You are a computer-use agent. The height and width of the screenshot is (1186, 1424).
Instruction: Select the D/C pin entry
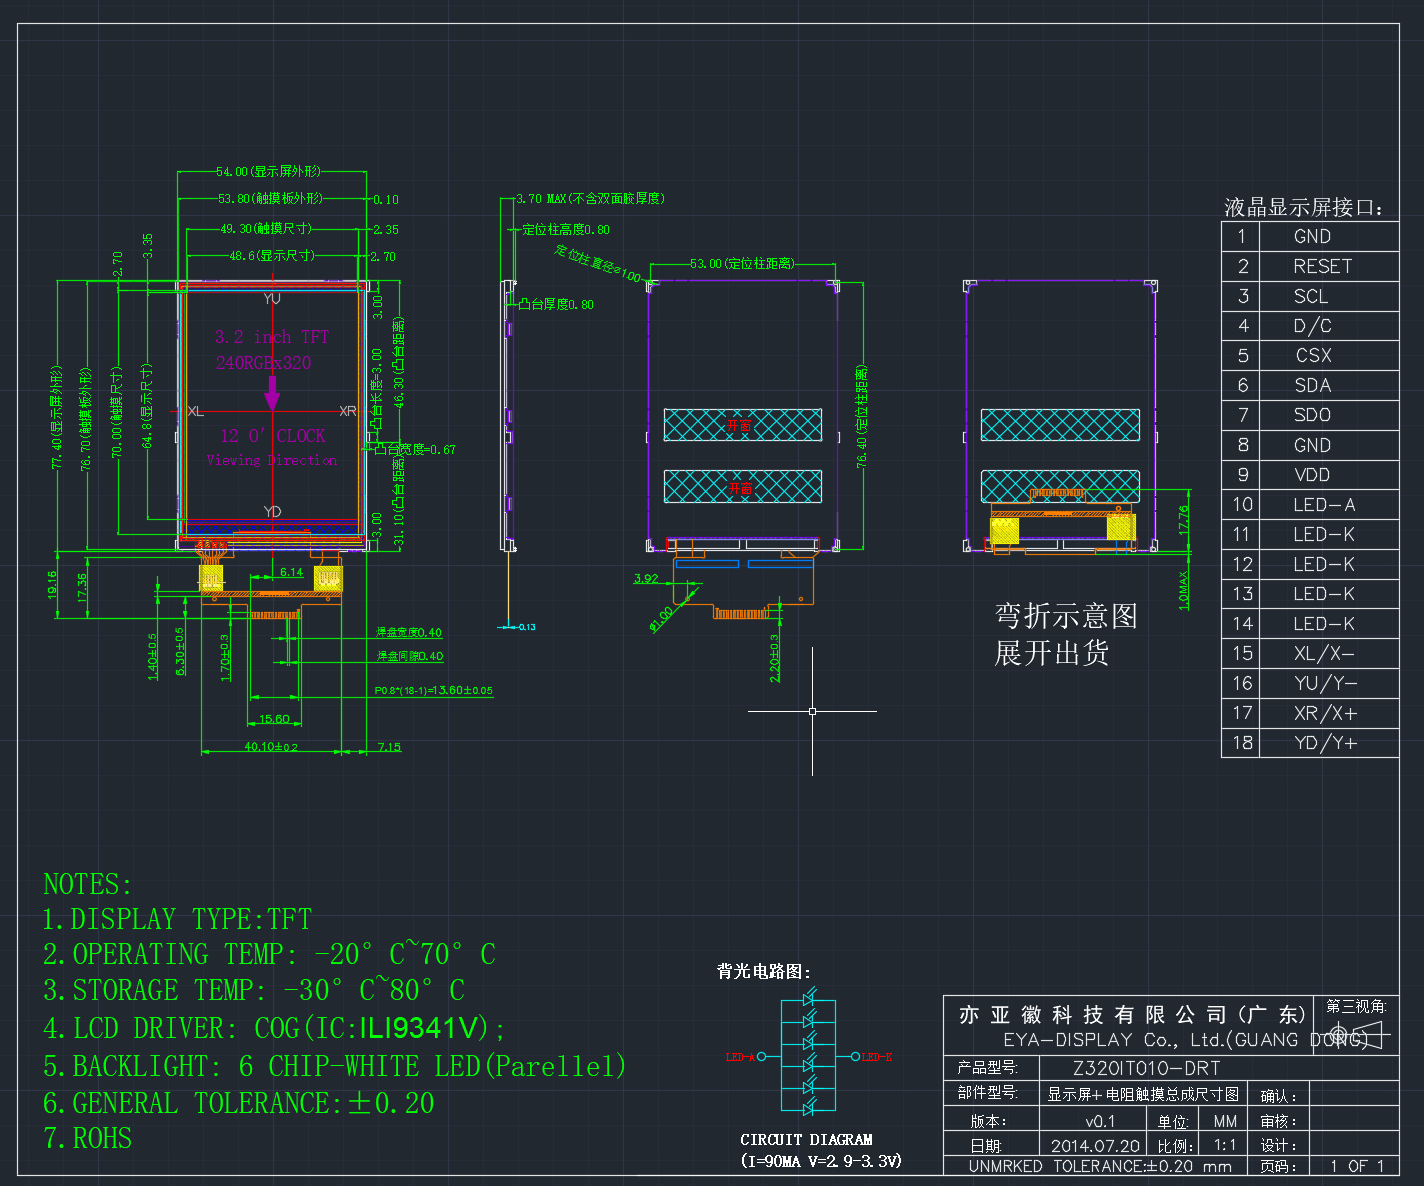[x=1312, y=326]
